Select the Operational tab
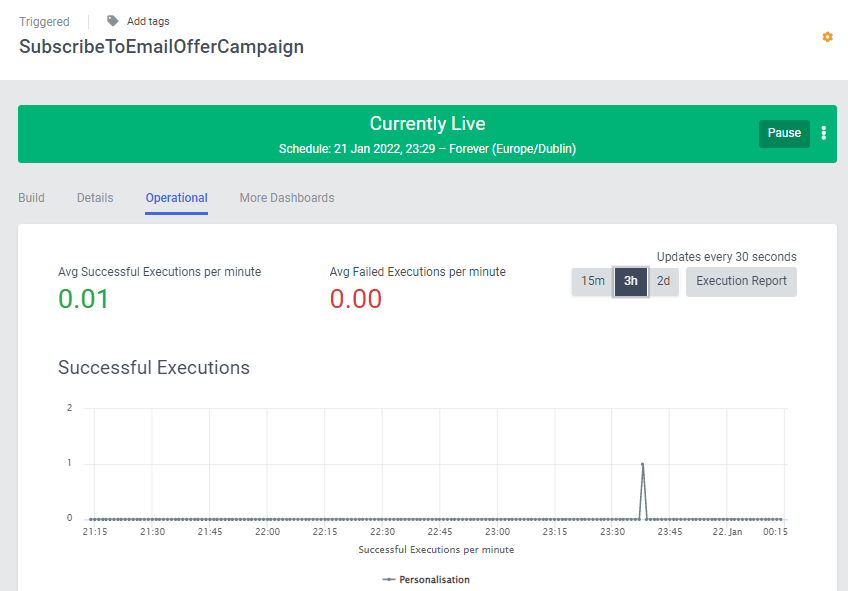 click(x=177, y=198)
